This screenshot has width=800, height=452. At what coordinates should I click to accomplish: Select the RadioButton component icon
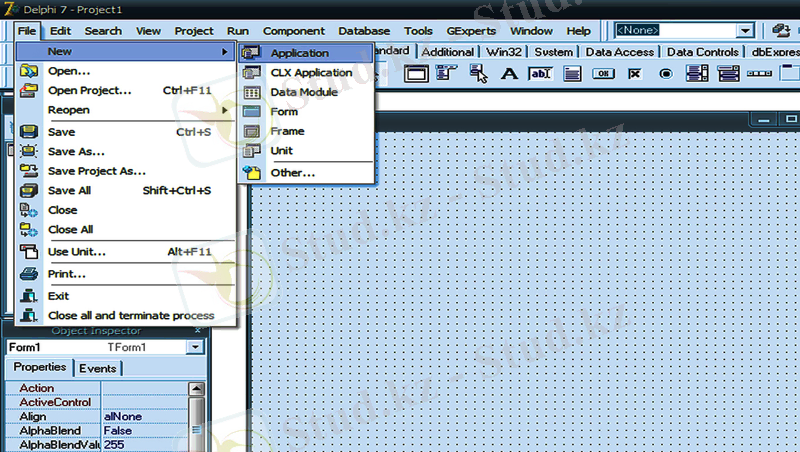pos(665,74)
